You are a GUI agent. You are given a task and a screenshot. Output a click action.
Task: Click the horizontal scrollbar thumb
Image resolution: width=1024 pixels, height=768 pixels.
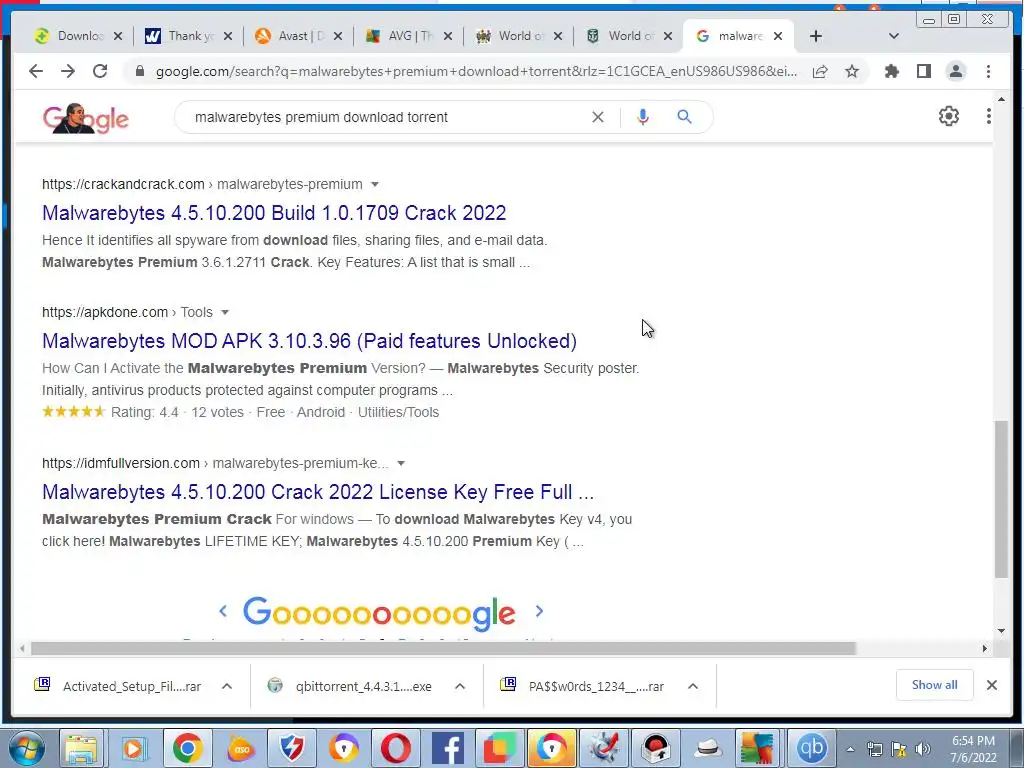click(443, 648)
